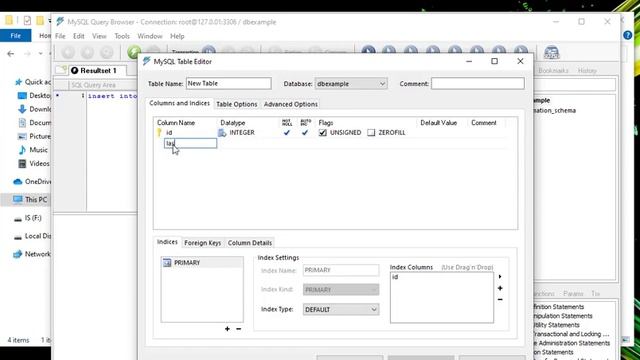Select the Columns and Indices tab
The width and height of the screenshot is (640, 360).
(x=180, y=103)
